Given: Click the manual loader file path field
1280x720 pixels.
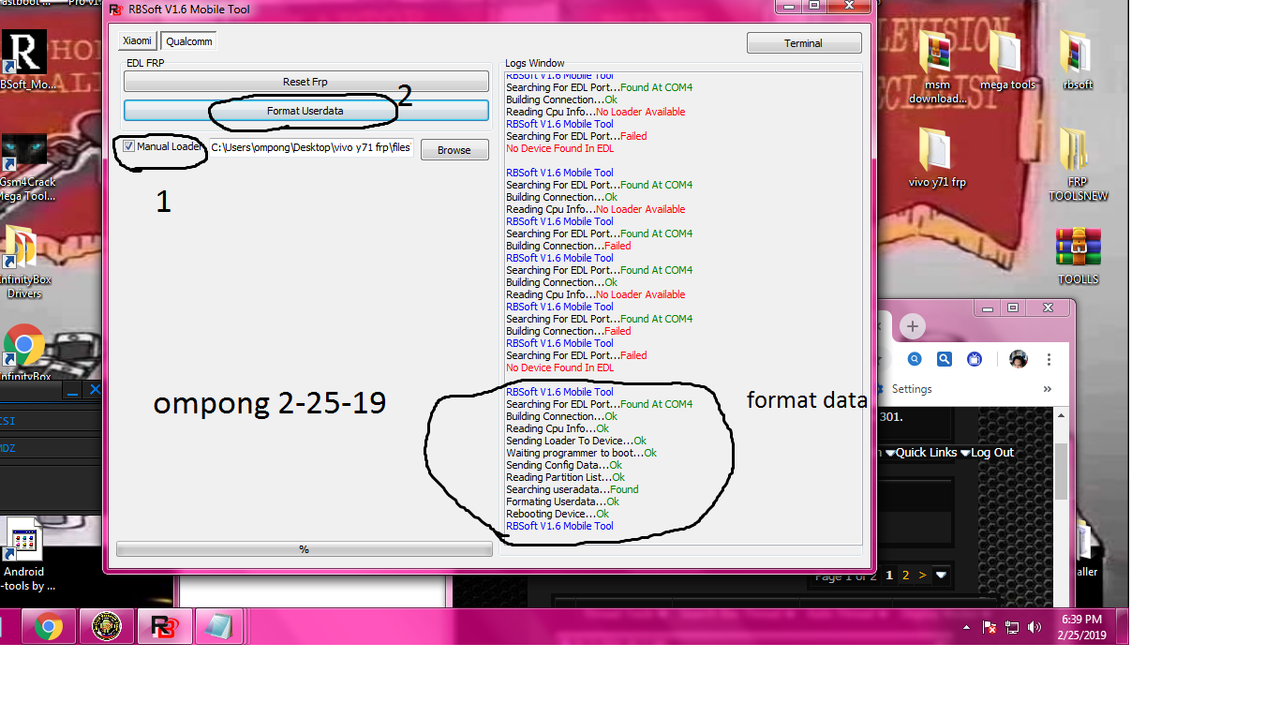Looking at the screenshot, I should tap(310, 148).
